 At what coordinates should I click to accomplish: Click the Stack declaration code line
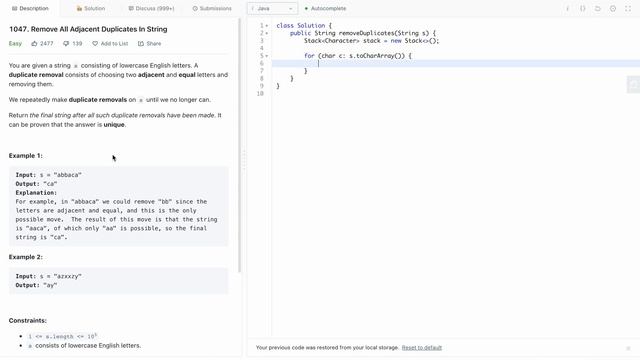[371, 41]
